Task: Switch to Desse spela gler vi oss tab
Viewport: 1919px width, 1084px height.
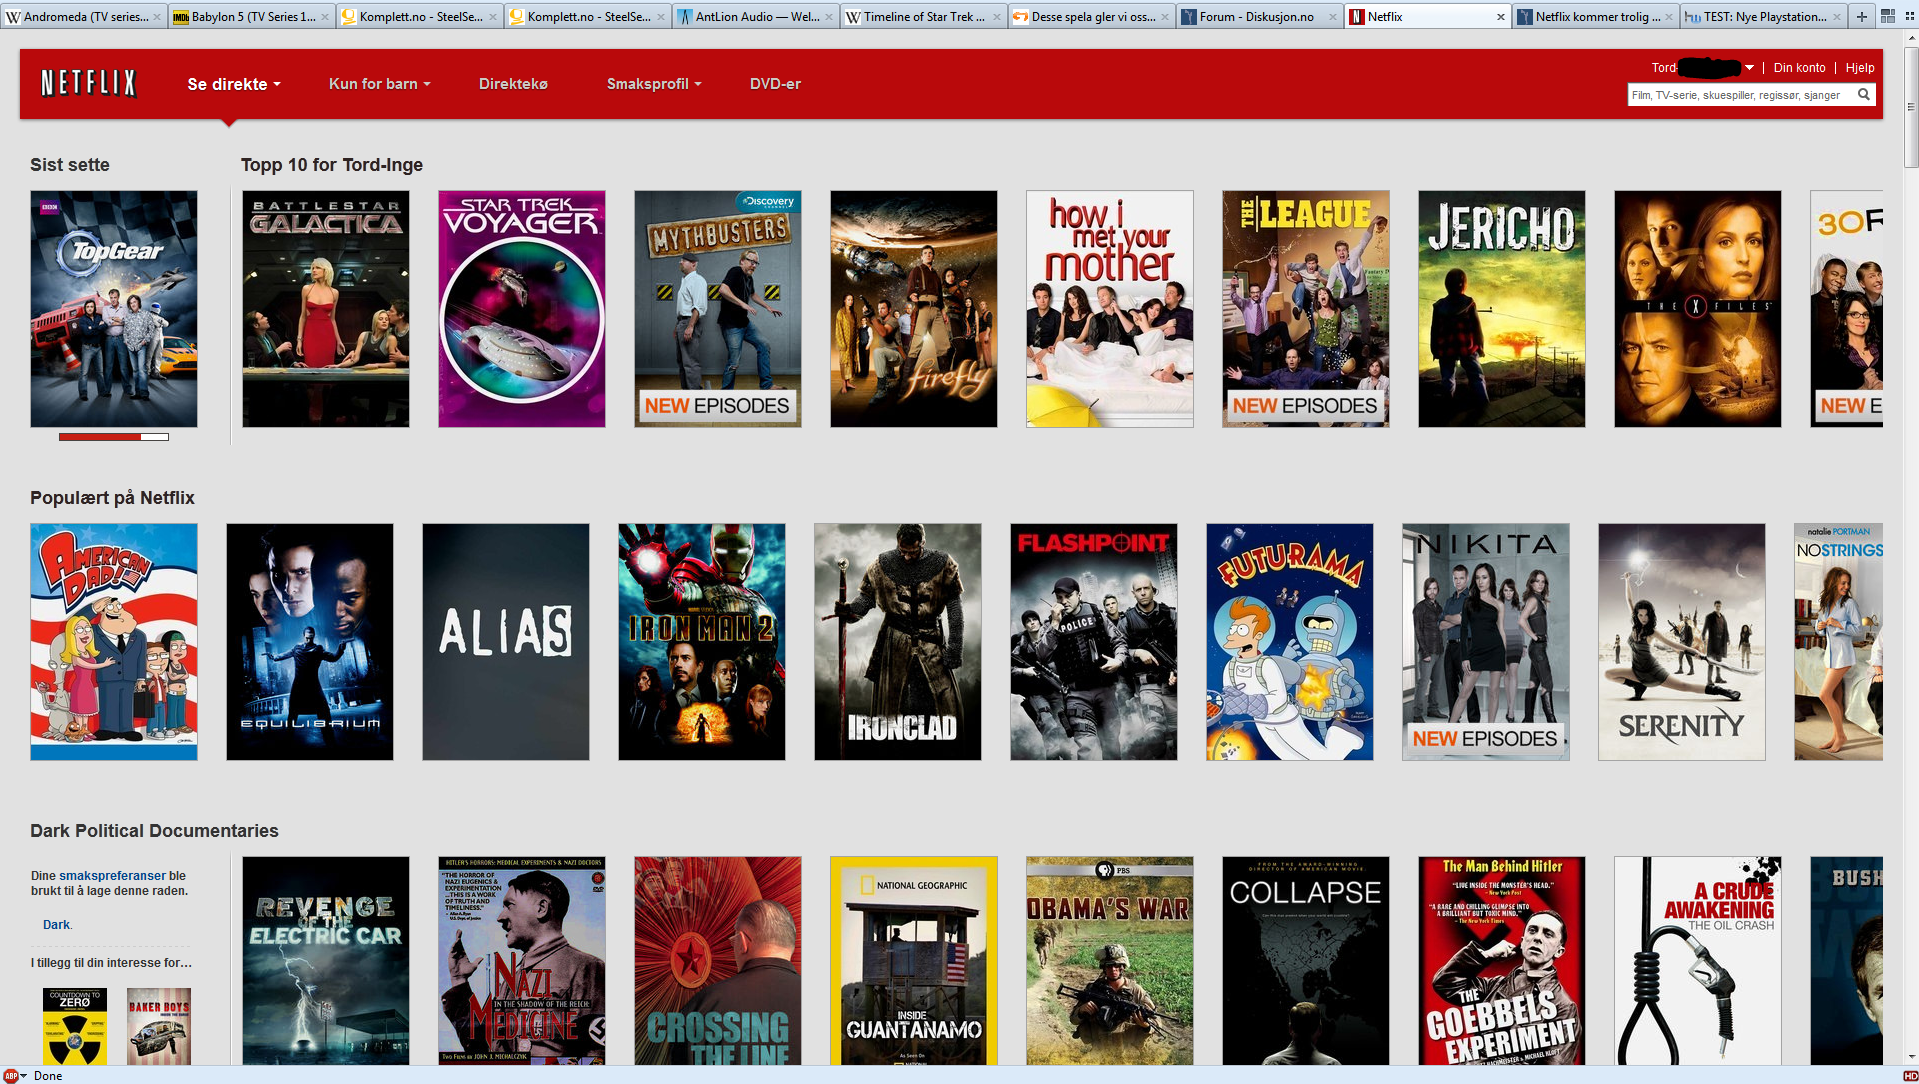Action: (x=1091, y=17)
